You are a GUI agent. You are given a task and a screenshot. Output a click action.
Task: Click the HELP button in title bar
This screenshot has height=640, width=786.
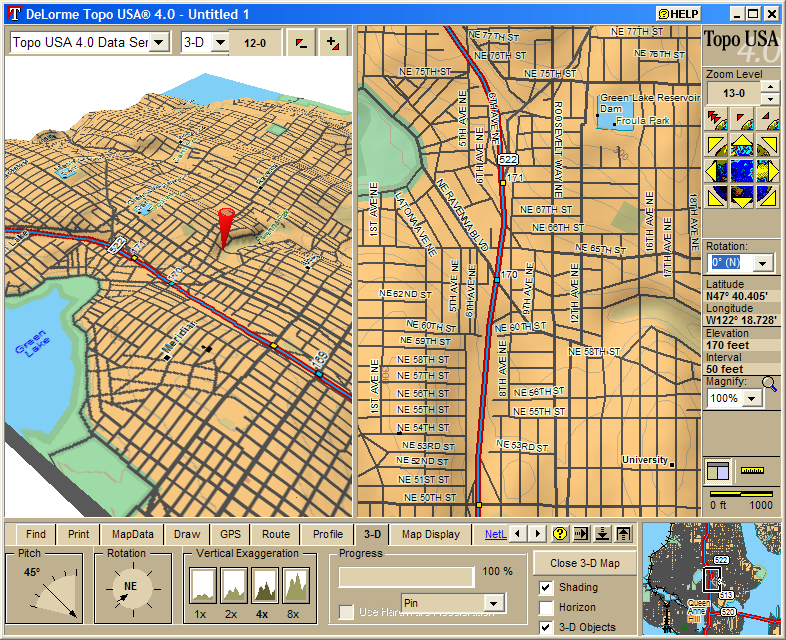point(679,14)
